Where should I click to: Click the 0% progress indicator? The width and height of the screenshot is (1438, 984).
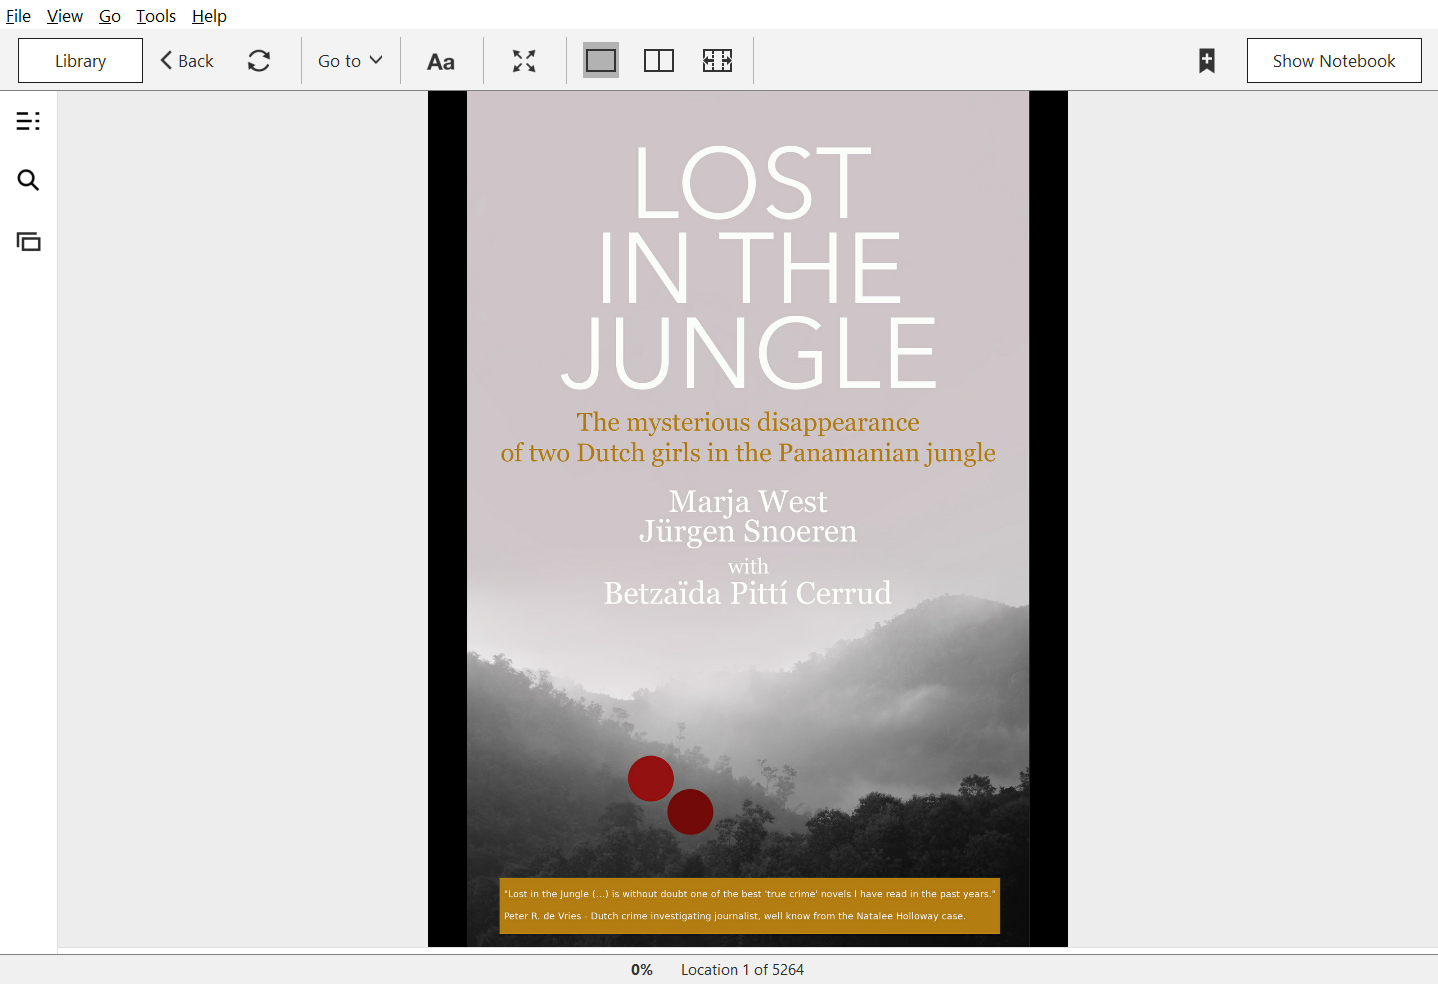click(642, 970)
